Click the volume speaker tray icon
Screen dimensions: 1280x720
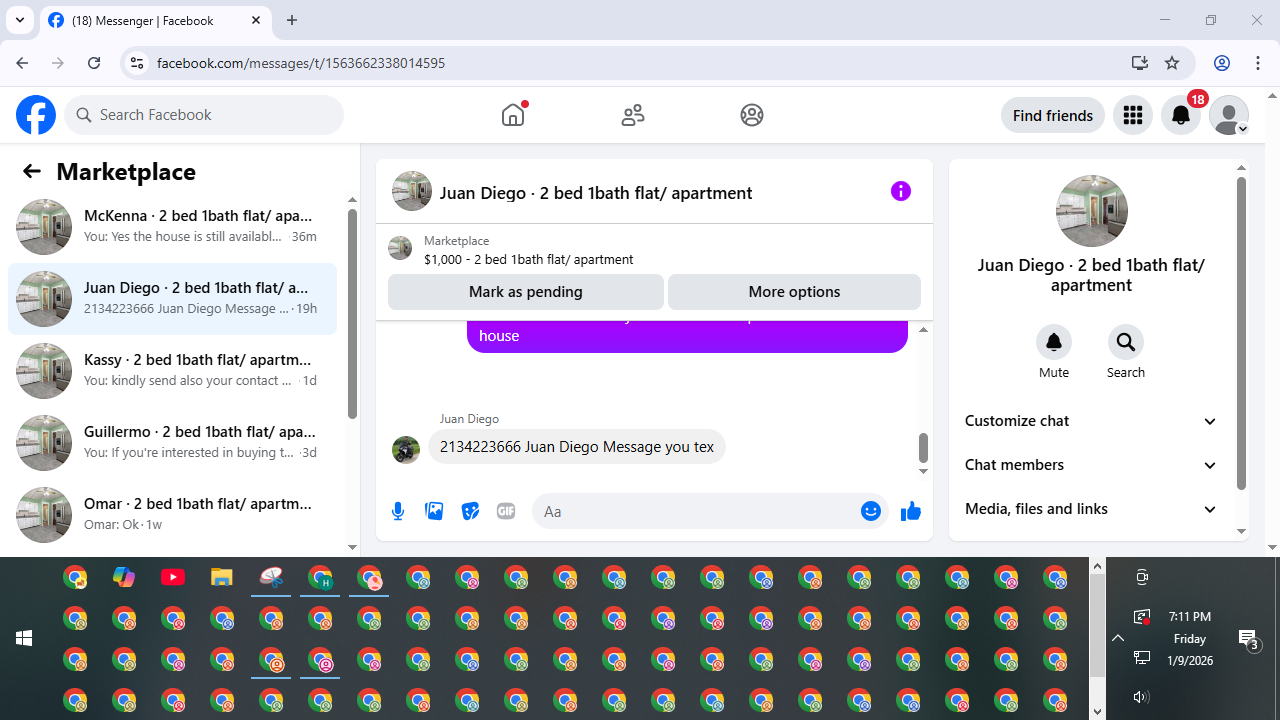(x=1141, y=697)
